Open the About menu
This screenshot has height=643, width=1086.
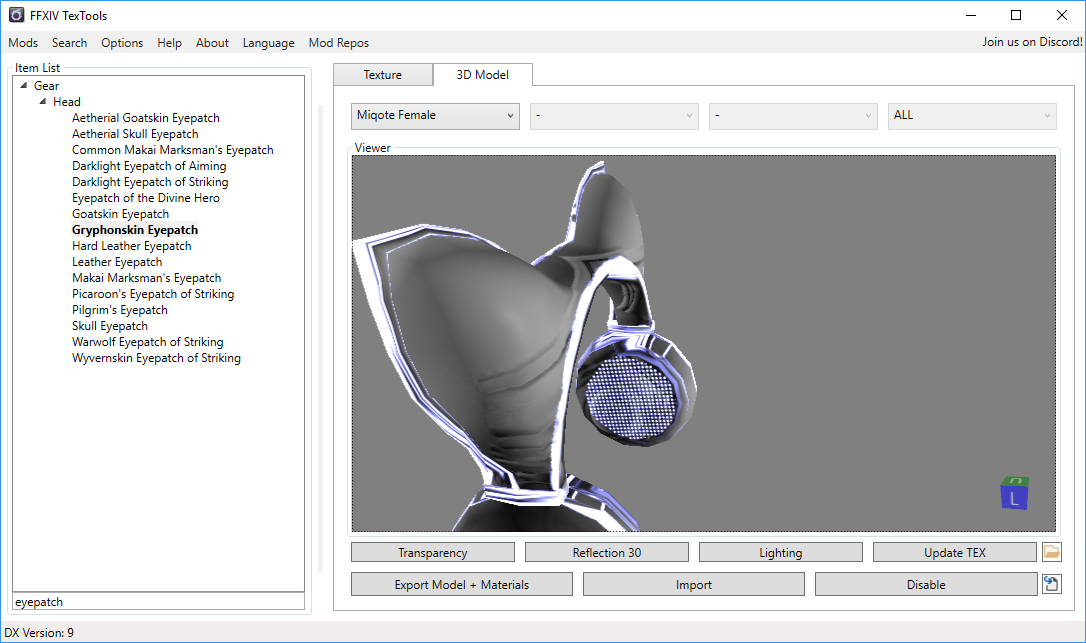coord(212,43)
